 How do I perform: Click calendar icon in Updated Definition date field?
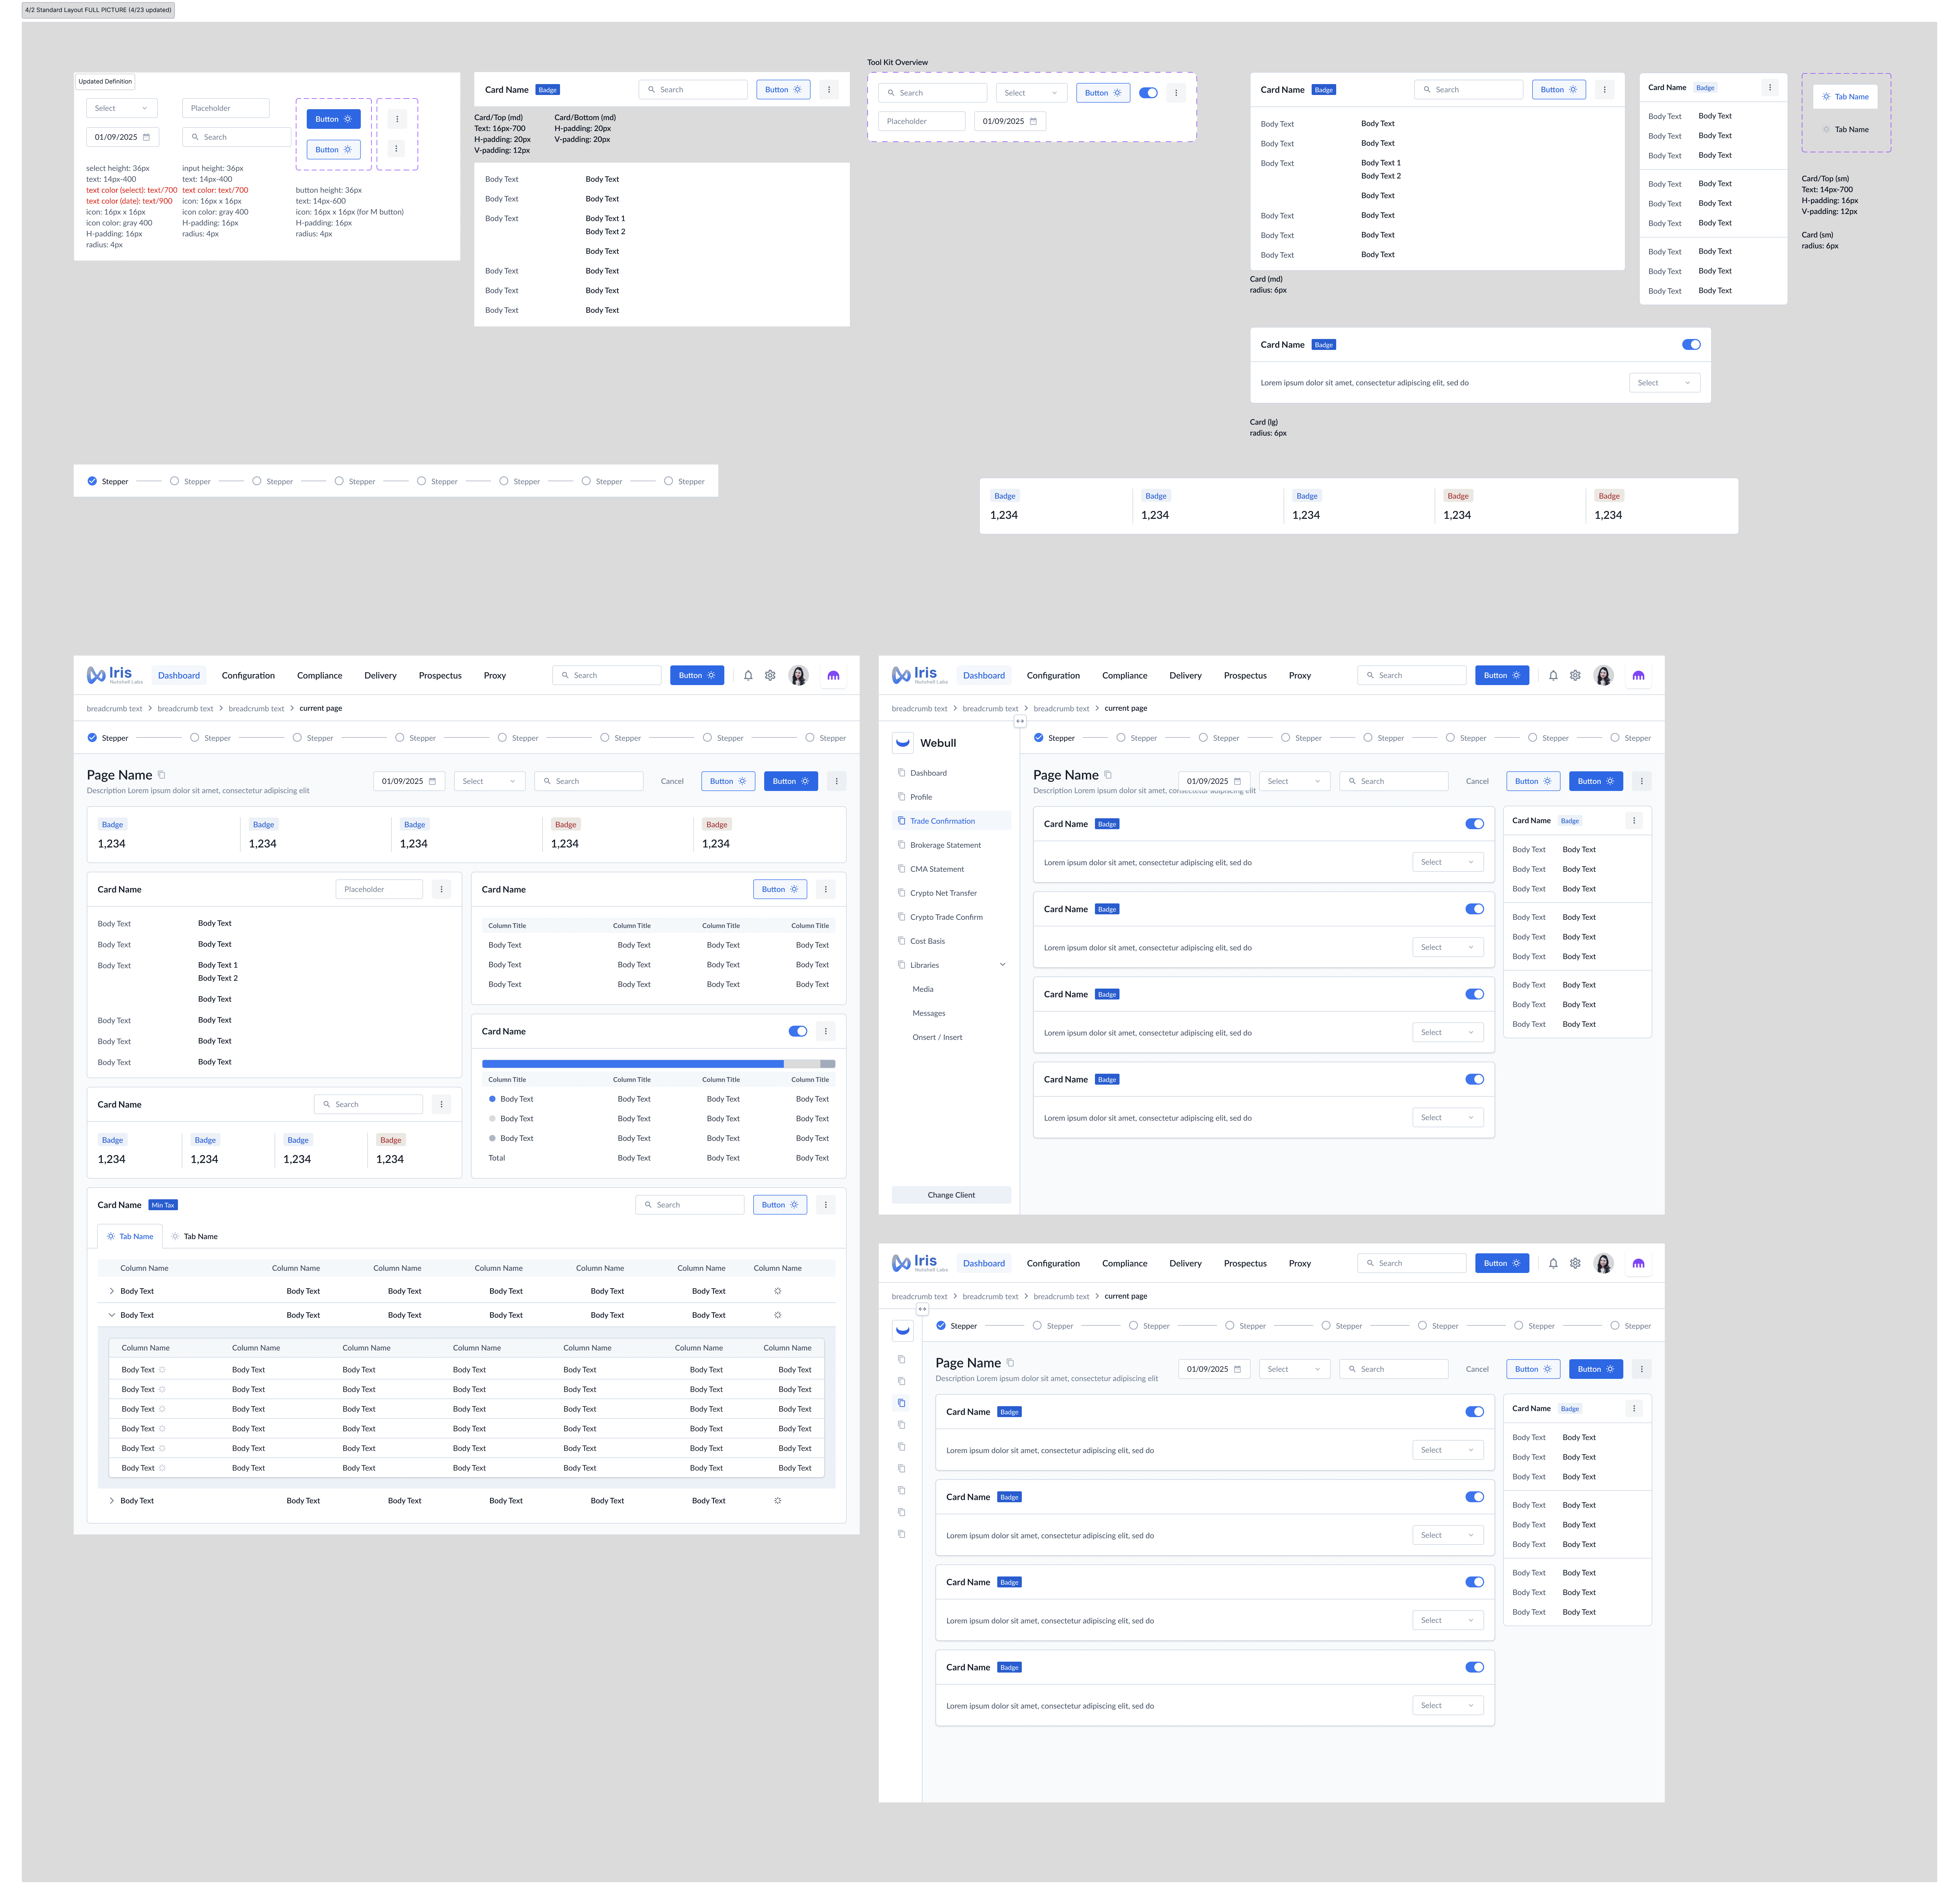(x=146, y=137)
